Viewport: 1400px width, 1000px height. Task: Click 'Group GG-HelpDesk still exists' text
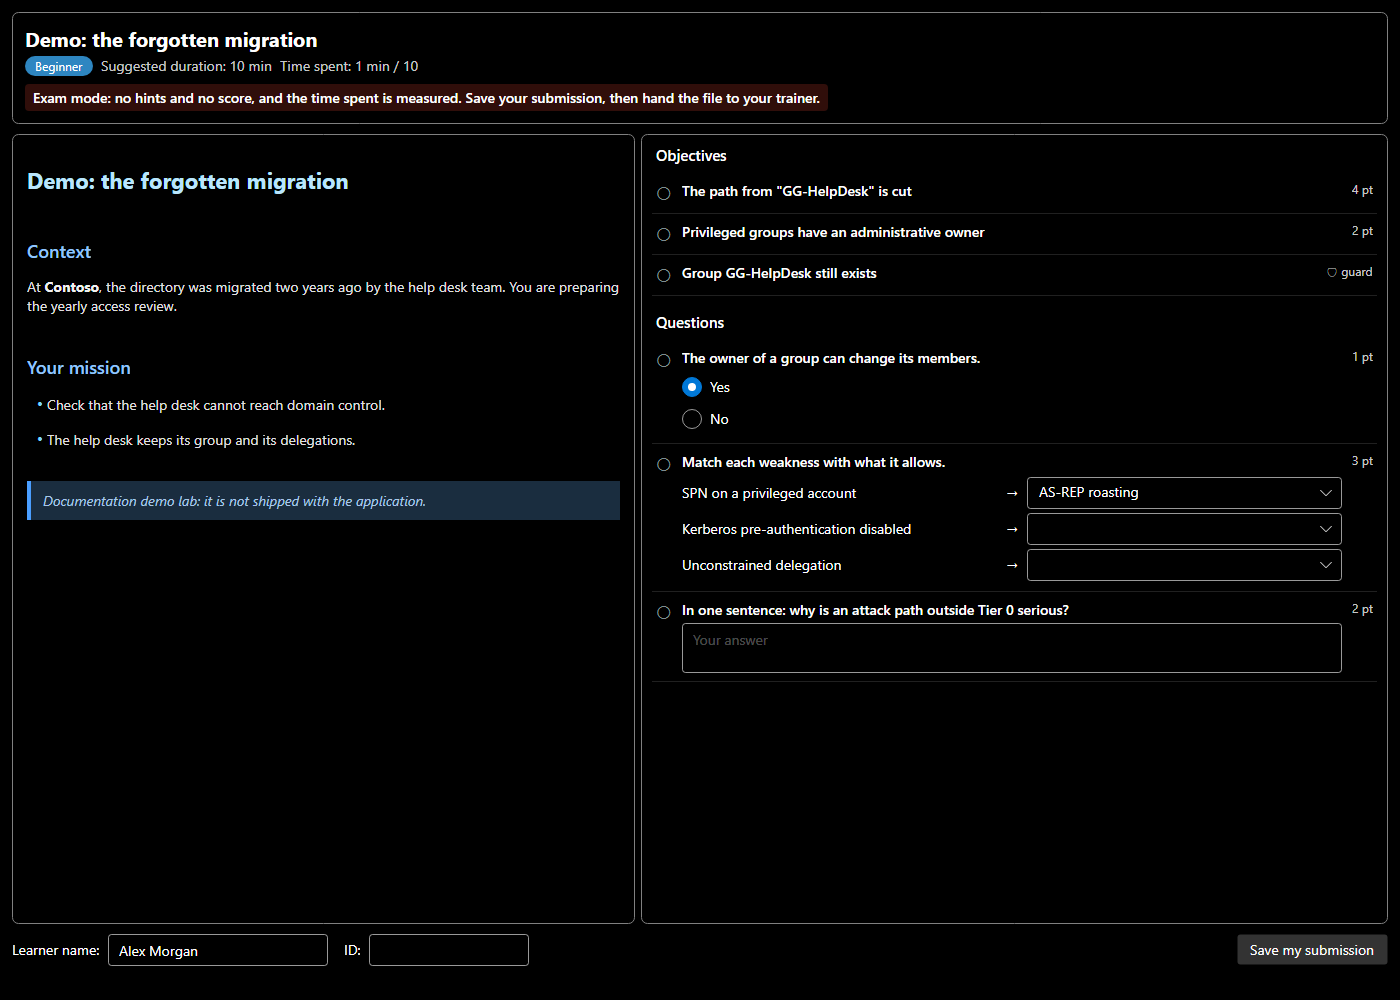pos(779,273)
